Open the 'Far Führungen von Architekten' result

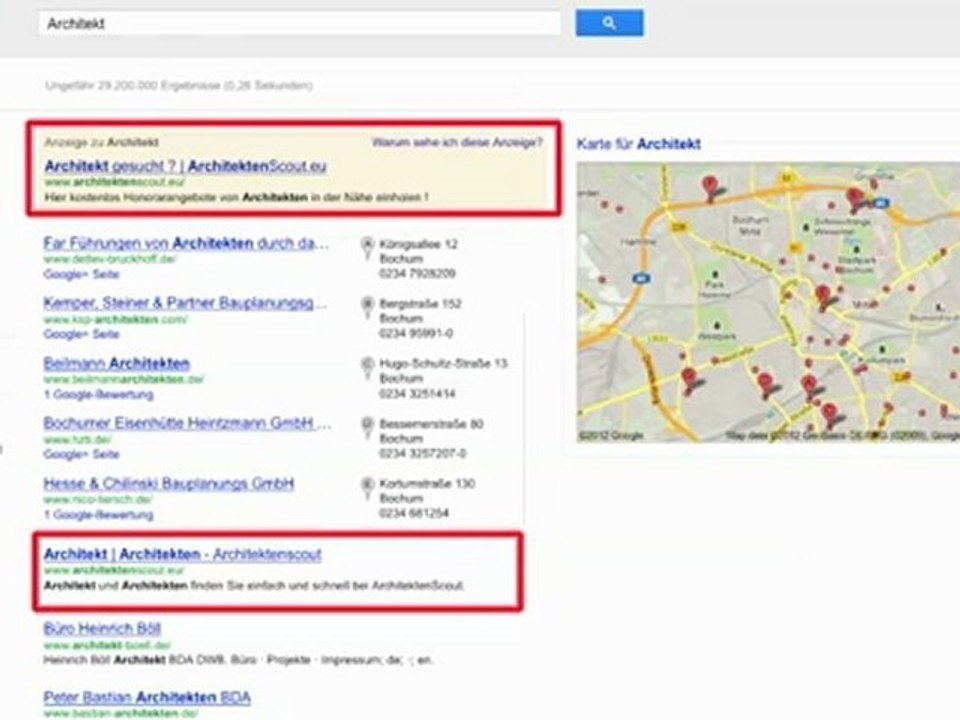tap(186, 244)
